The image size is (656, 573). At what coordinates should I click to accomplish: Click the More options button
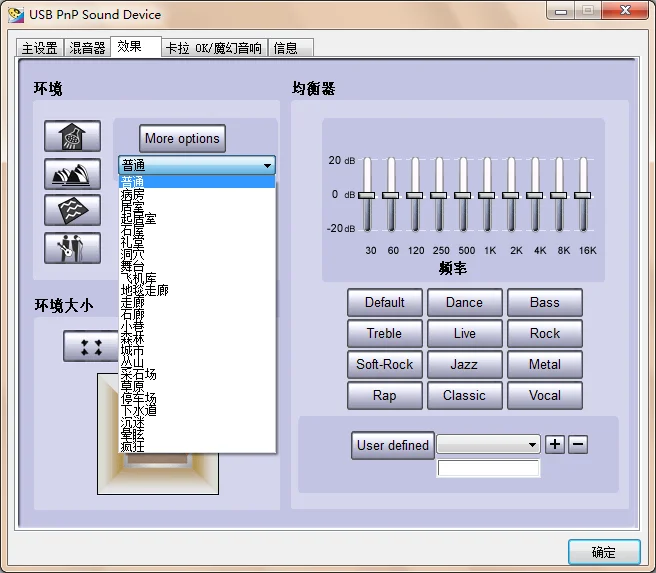pyautogui.click(x=182, y=138)
